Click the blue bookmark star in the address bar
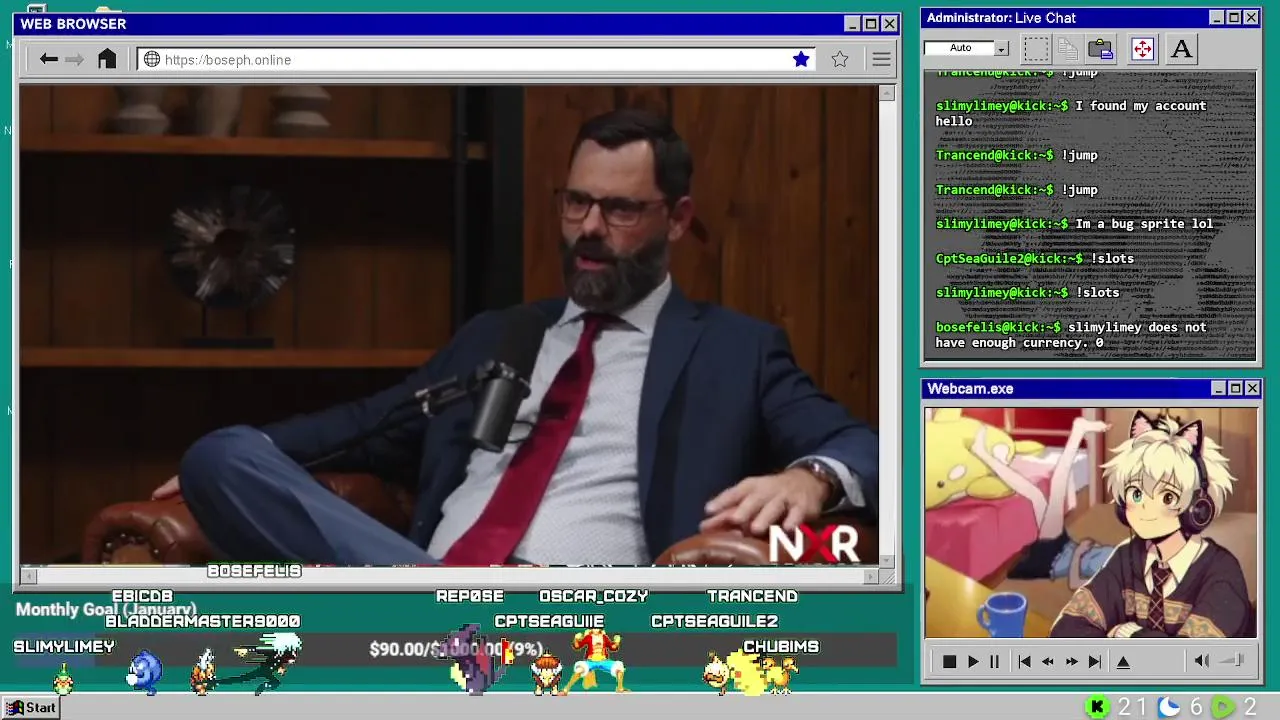This screenshot has height=720, width=1280. 801,60
